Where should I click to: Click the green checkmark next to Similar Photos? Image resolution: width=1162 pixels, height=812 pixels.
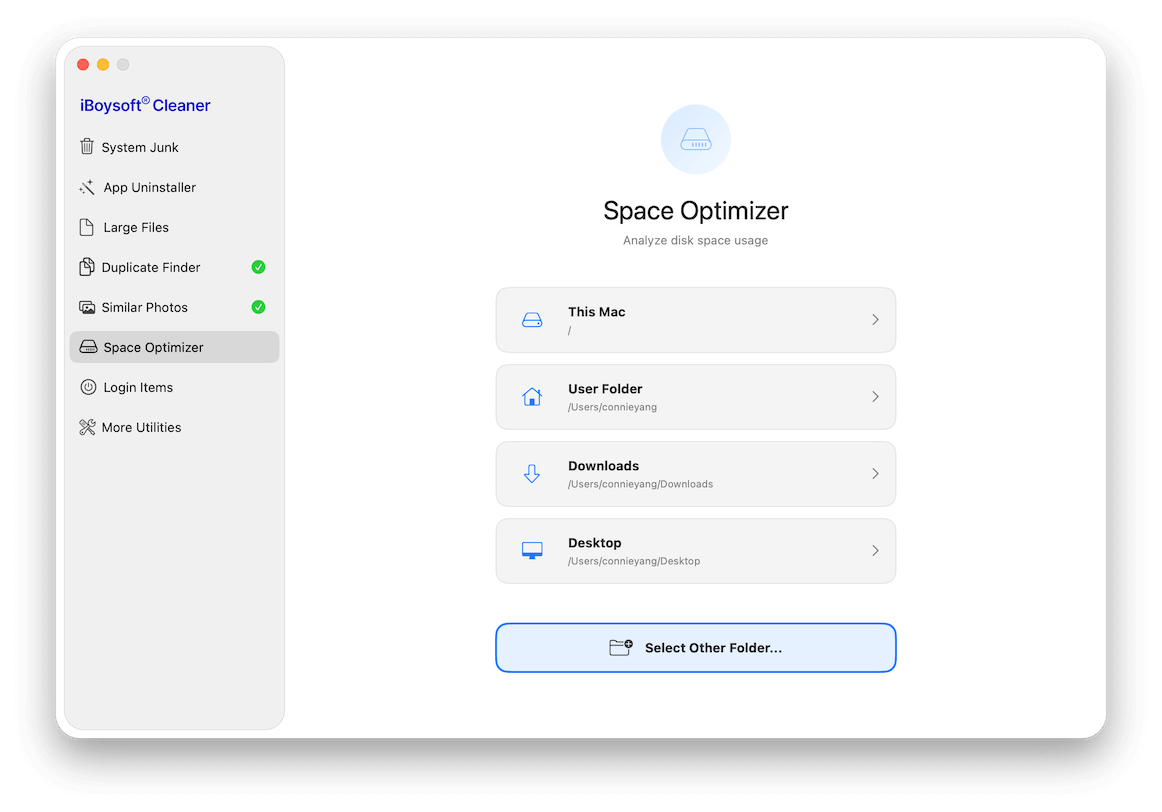(x=257, y=307)
